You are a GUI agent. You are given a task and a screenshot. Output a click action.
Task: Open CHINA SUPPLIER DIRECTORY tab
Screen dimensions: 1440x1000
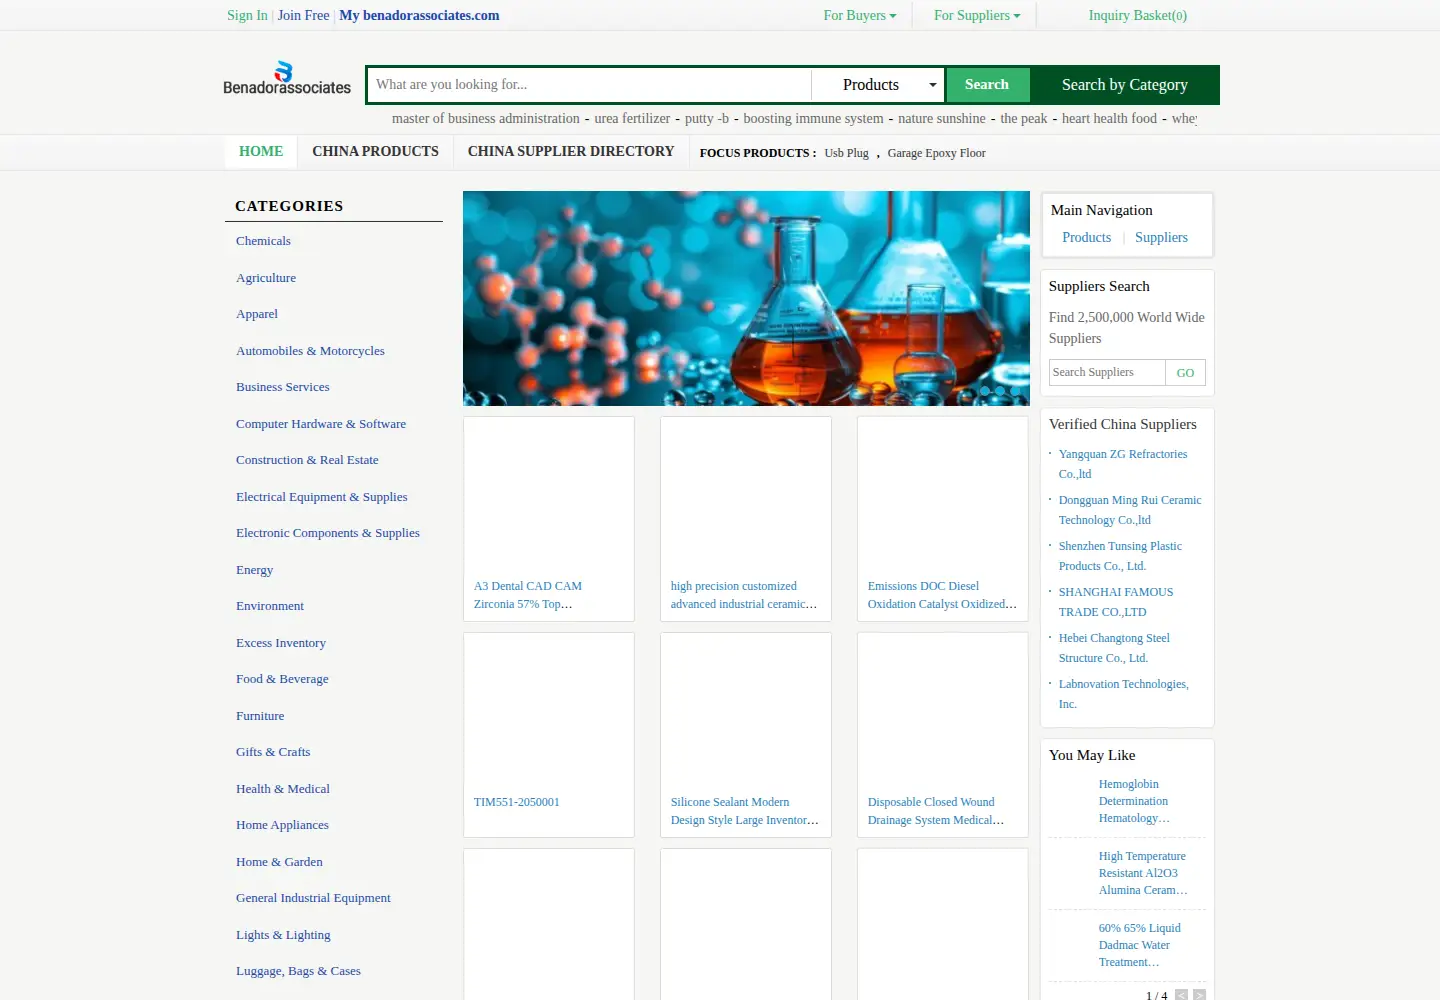[571, 151]
